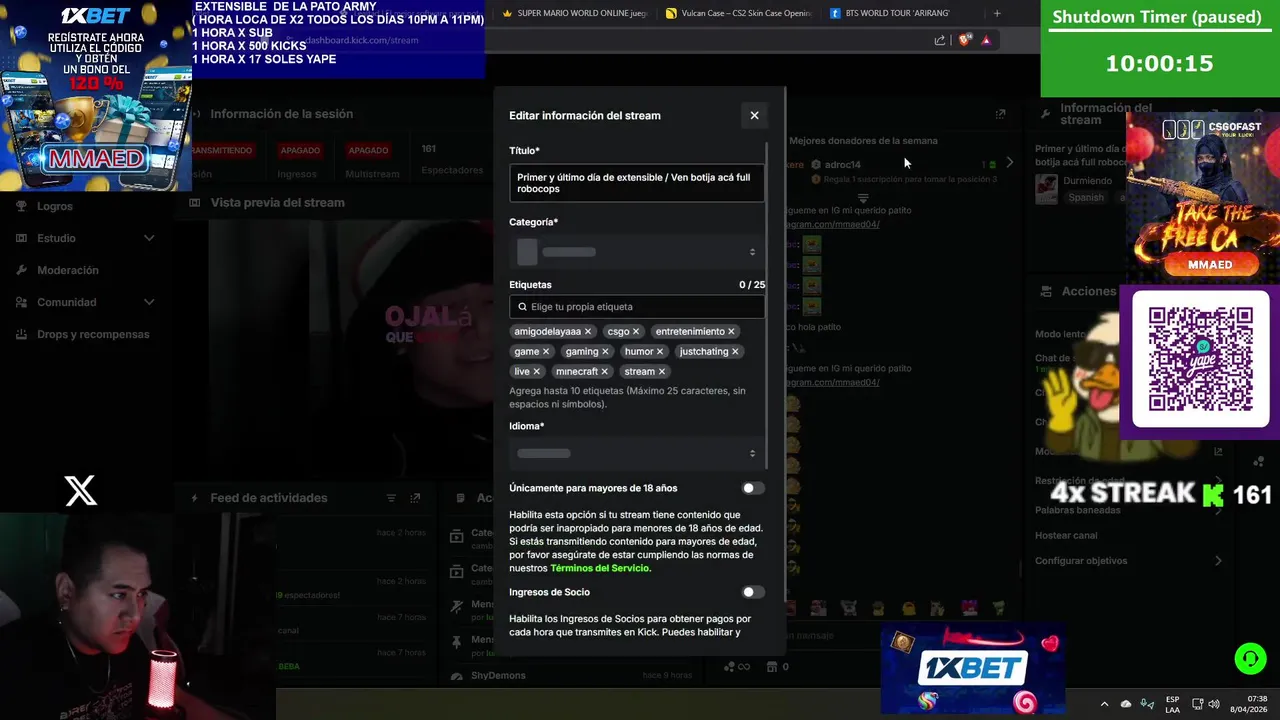
Task: Filter the Feed de actividades
Action: point(391,498)
